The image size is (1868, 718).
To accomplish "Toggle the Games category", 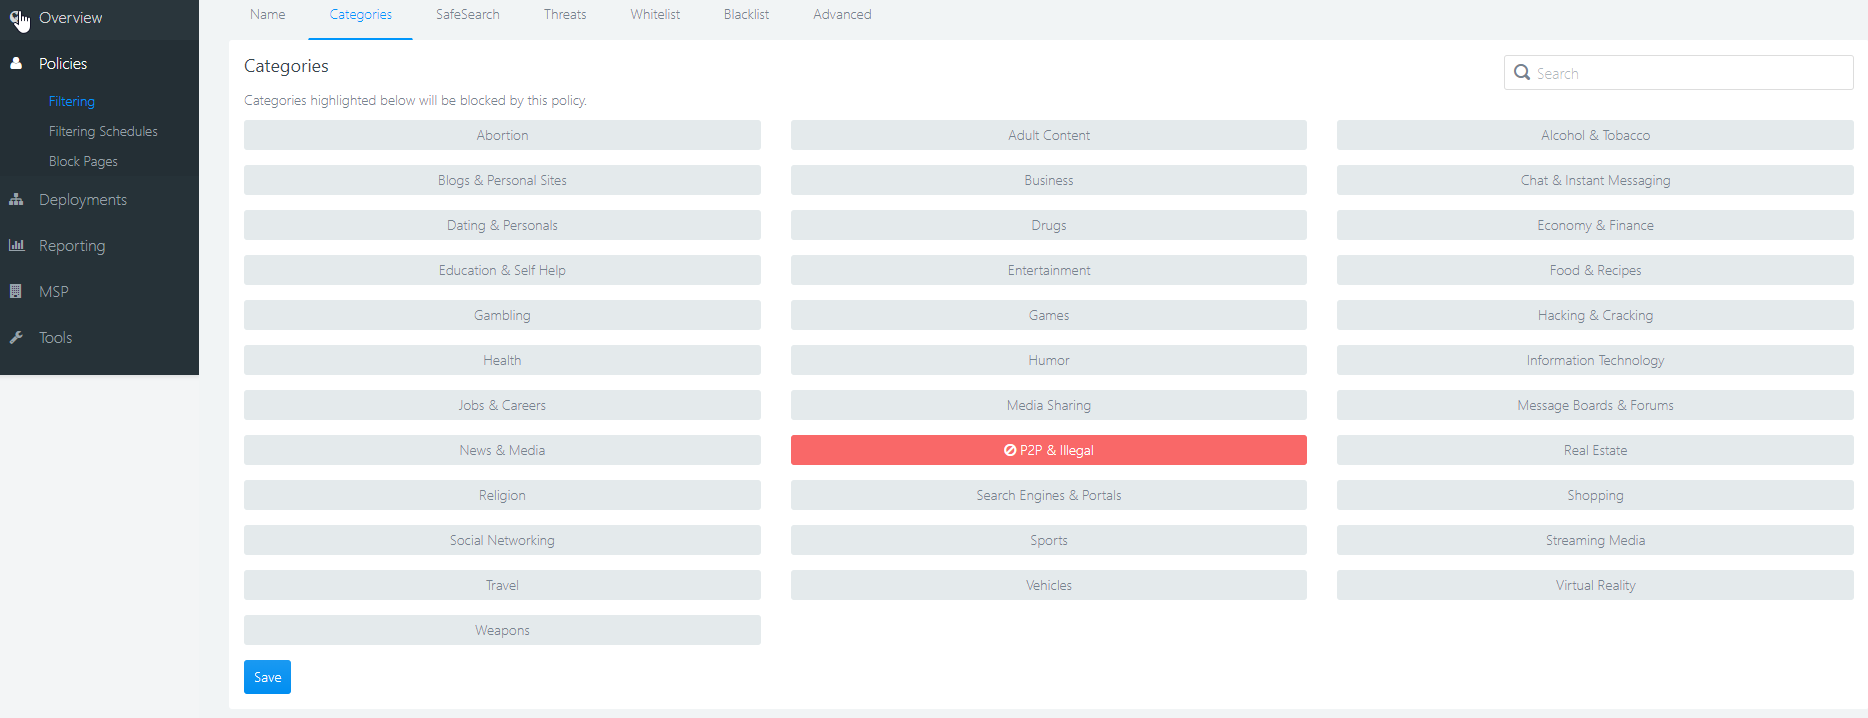I will point(1049,315).
